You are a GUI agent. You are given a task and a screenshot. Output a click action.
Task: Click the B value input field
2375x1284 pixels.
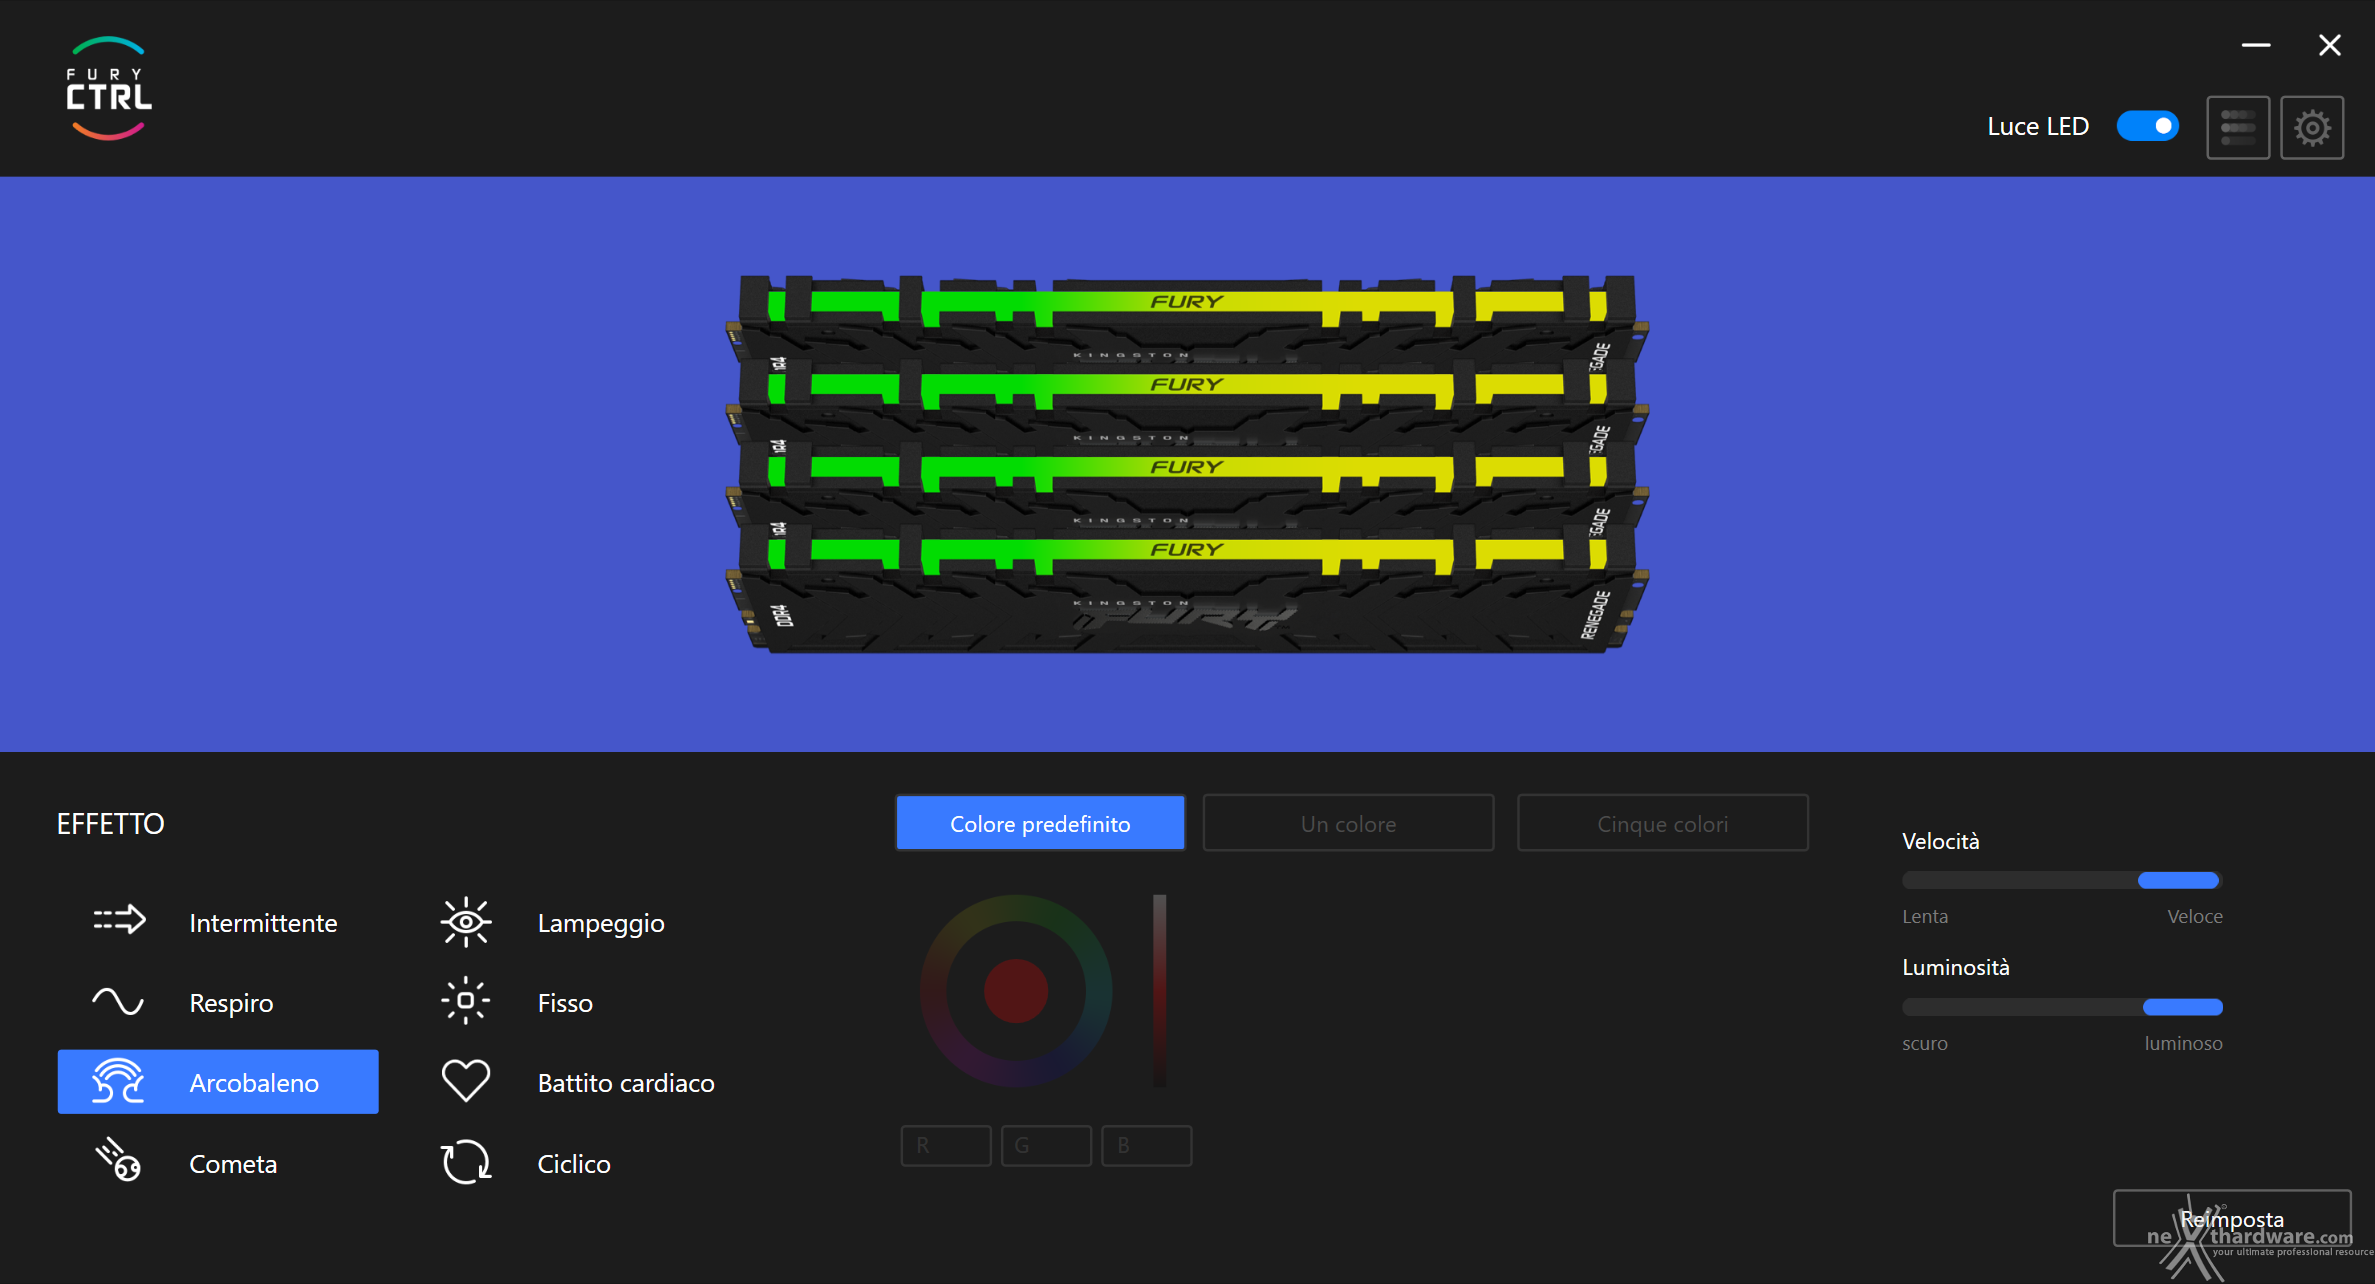coord(1146,1145)
